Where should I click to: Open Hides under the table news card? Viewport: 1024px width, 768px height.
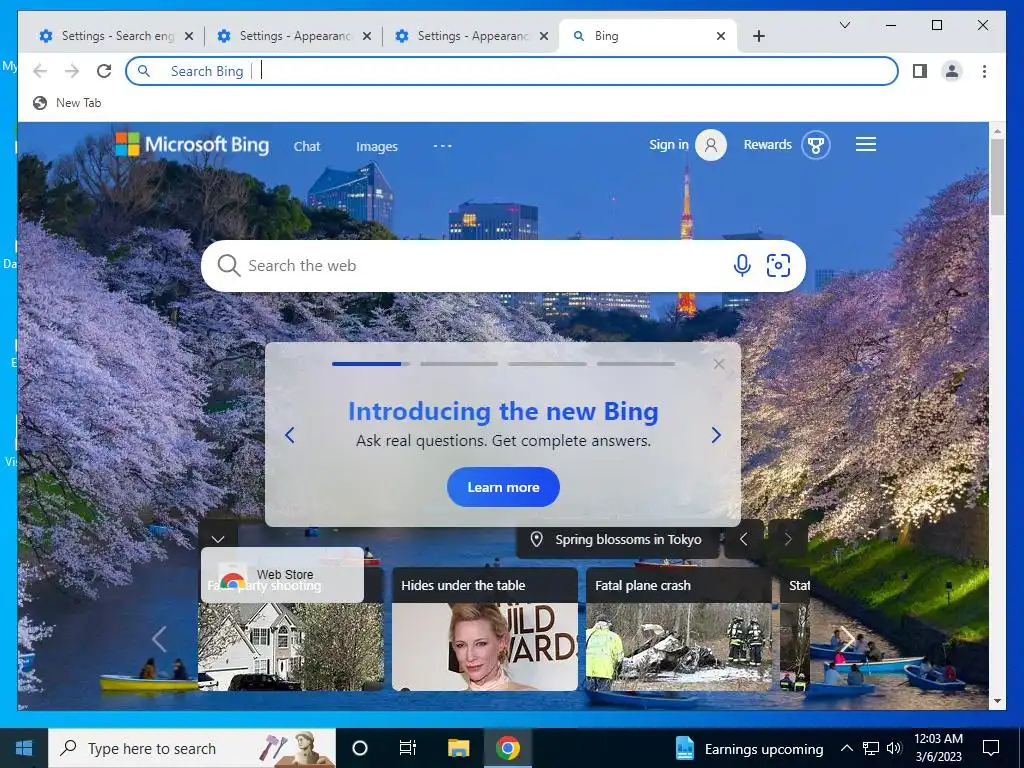[x=485, y=628]
